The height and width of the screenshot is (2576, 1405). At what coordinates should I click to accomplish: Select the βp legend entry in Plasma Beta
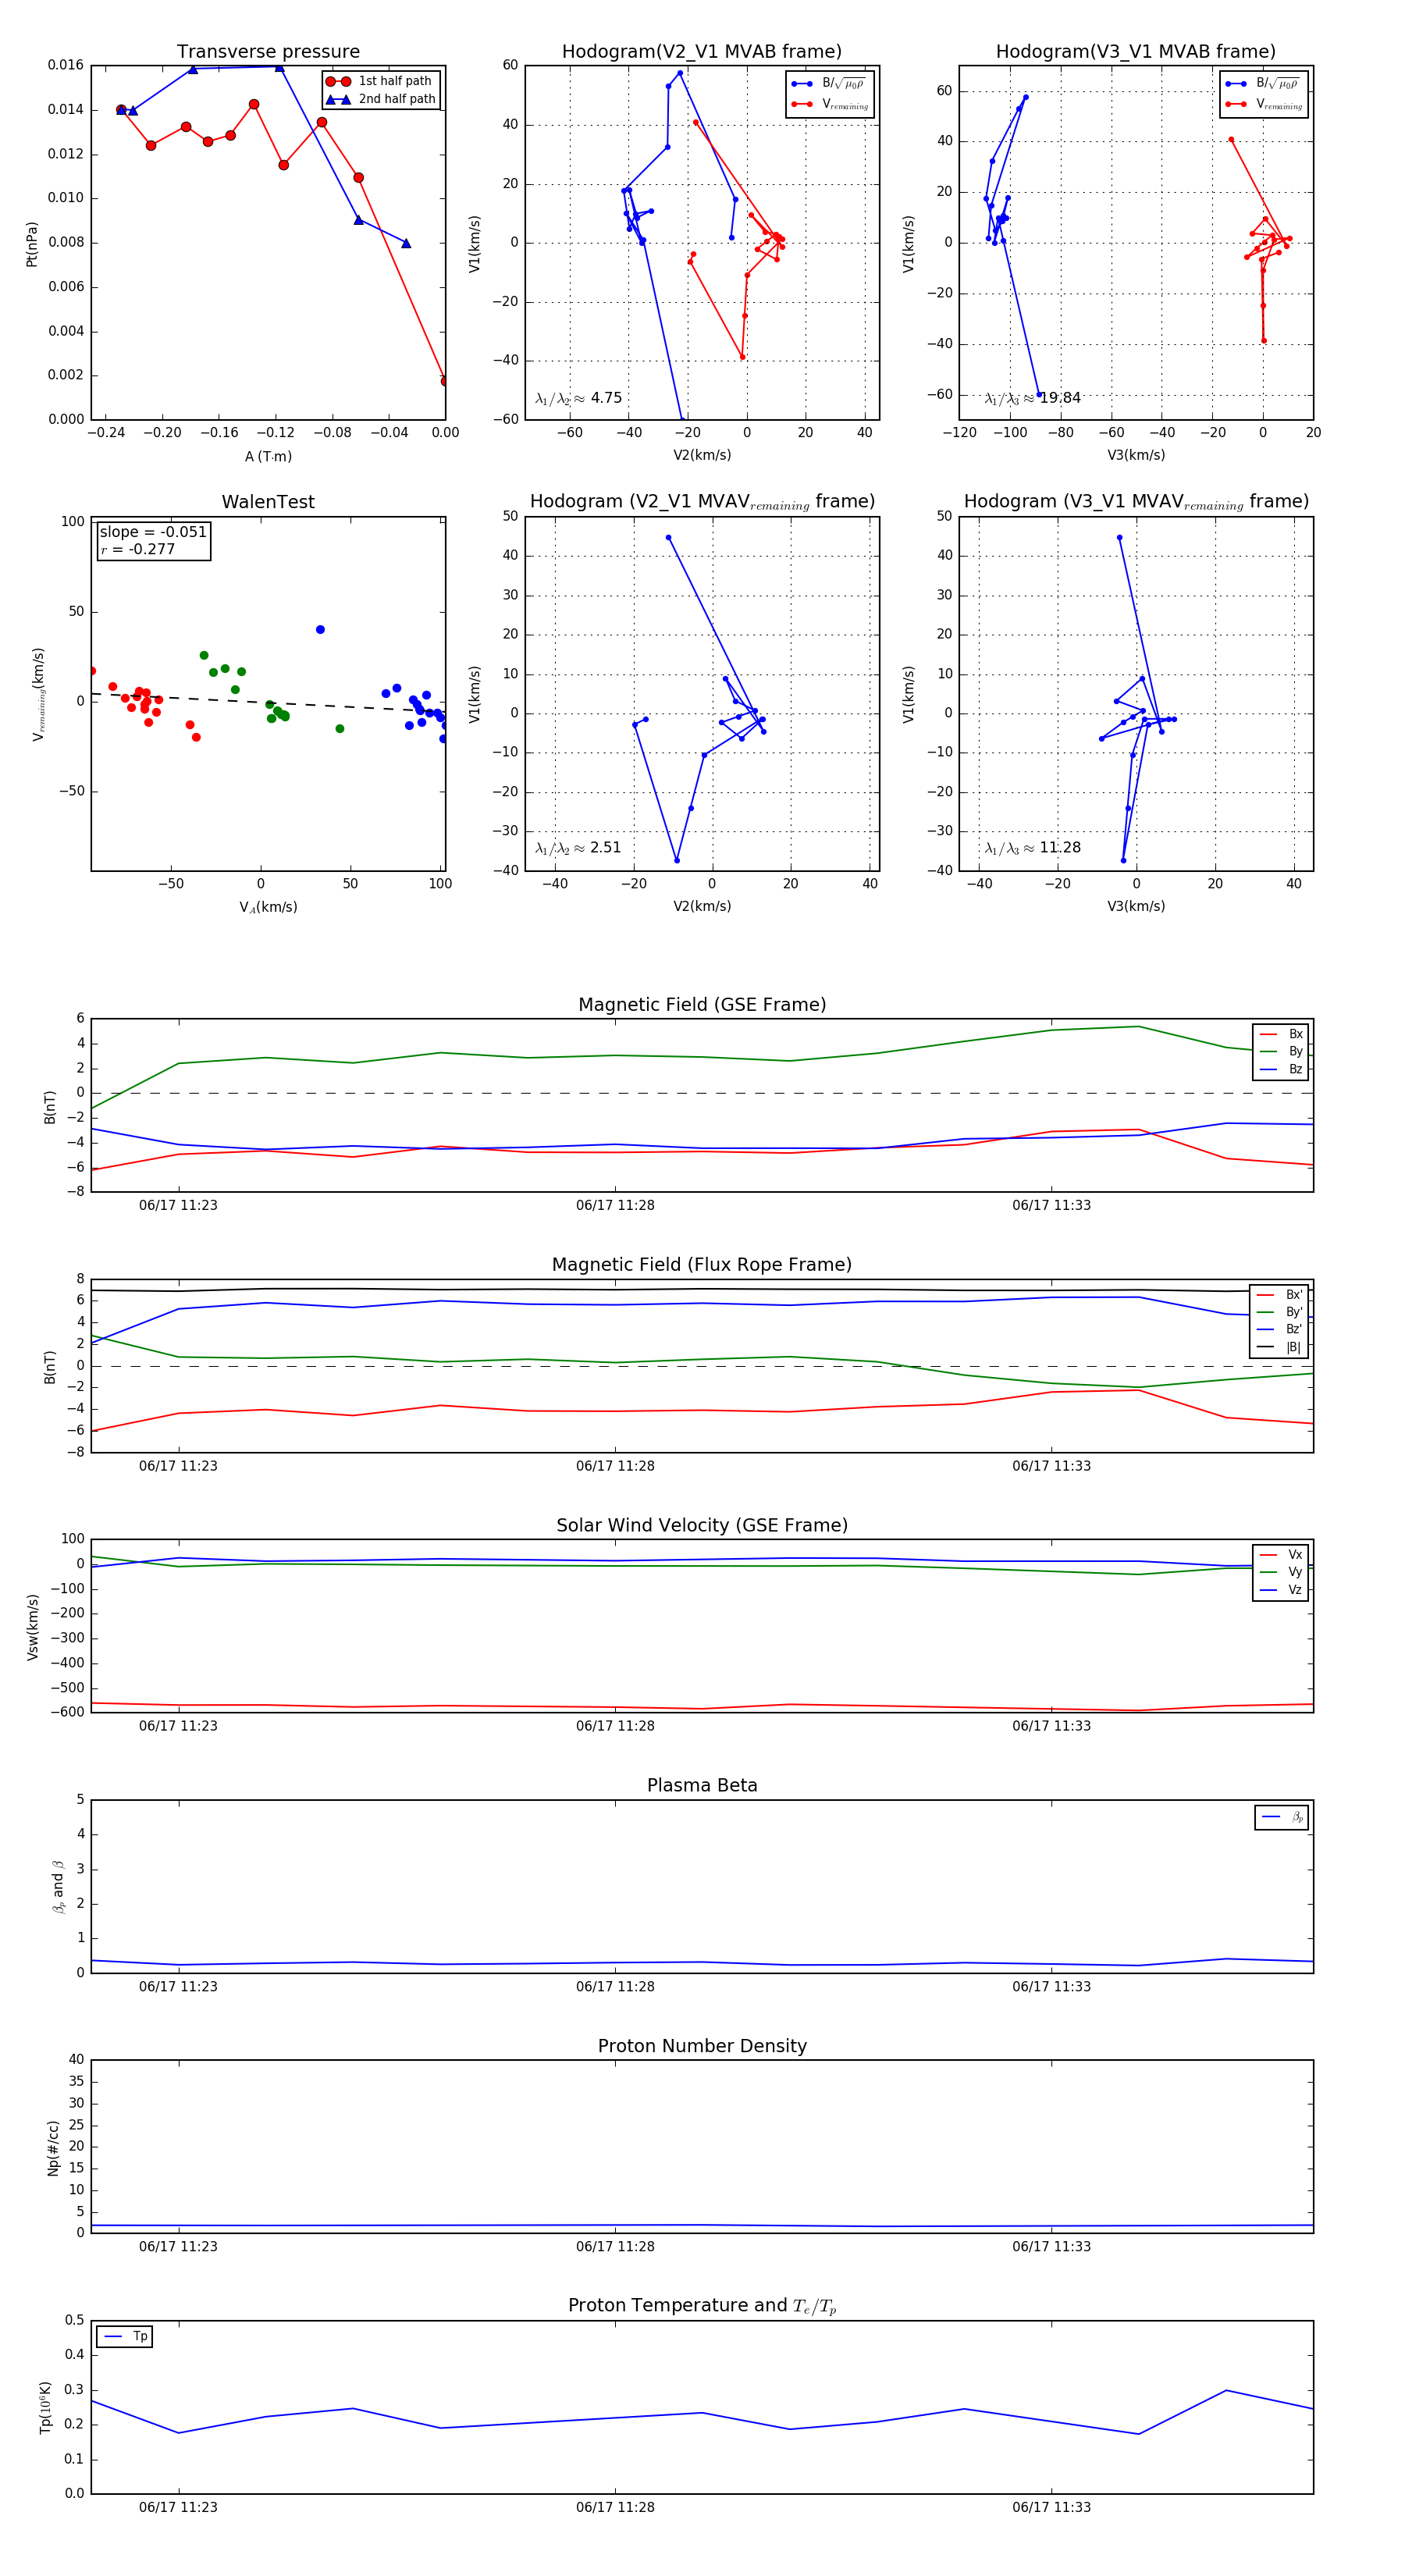[1283, 1817]
